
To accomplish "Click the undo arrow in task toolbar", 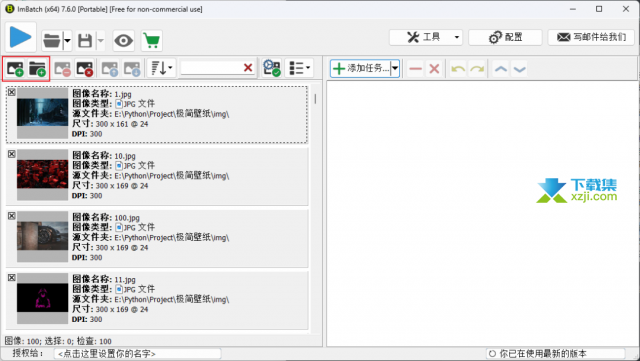I will coord(458,69).
